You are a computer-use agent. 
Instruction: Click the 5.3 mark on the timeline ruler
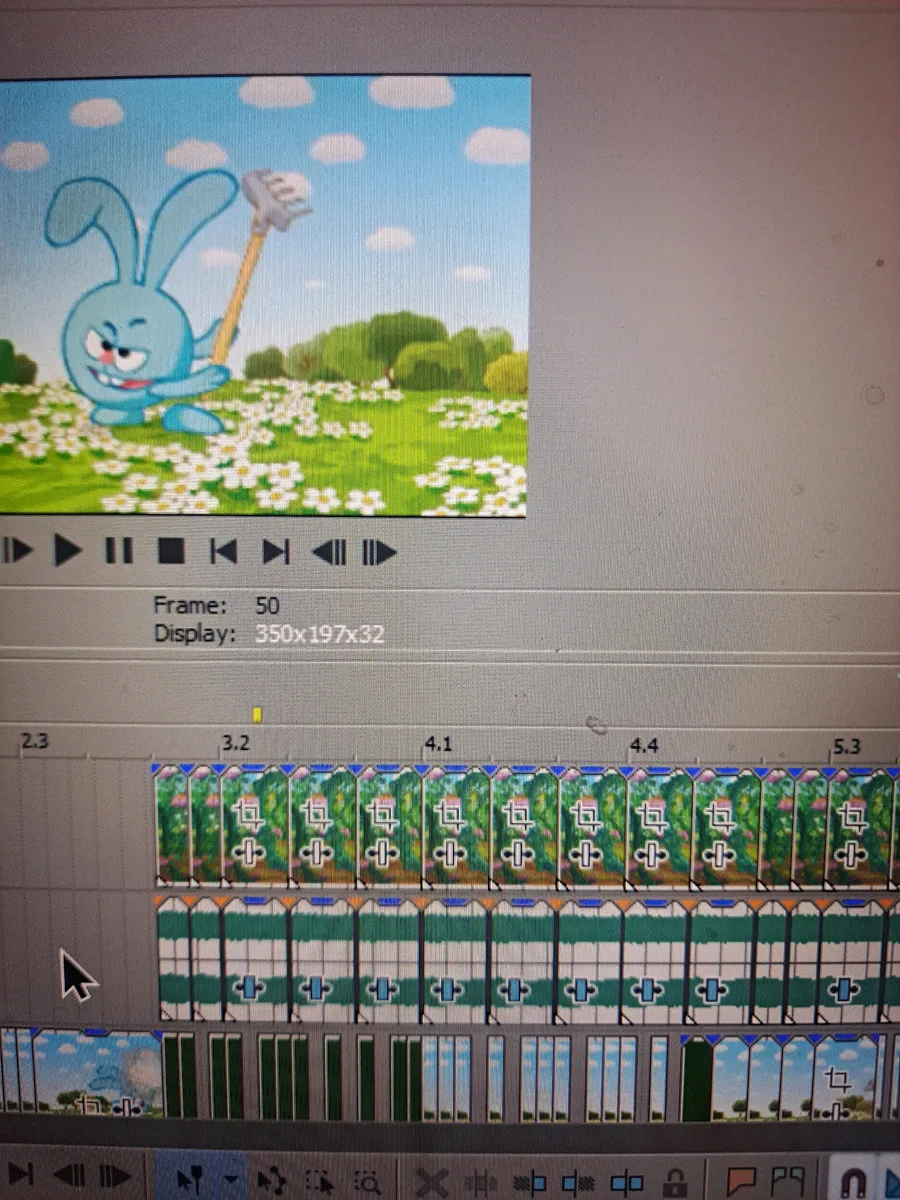[846, 746]
